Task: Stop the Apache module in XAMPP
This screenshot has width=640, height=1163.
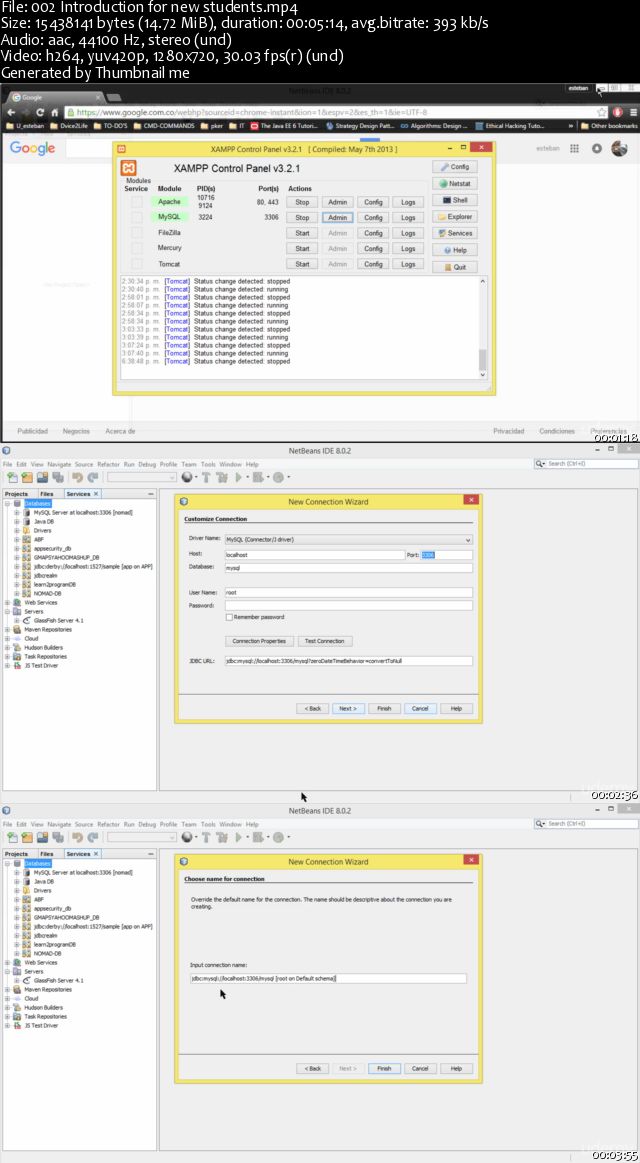Action: pyautogui.click(x=302, y=202)
